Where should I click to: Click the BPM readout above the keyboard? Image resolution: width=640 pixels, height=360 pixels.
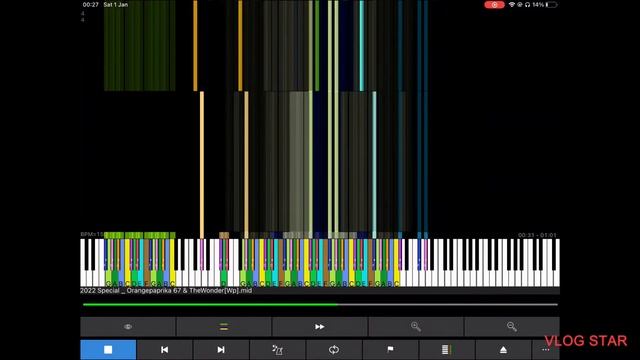pos(92,235)
